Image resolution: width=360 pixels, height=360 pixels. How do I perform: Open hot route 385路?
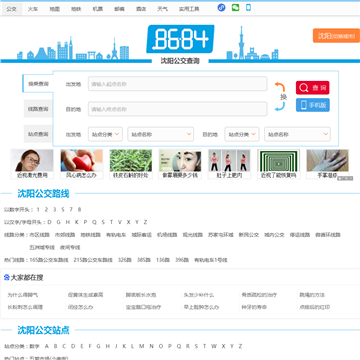144,260
